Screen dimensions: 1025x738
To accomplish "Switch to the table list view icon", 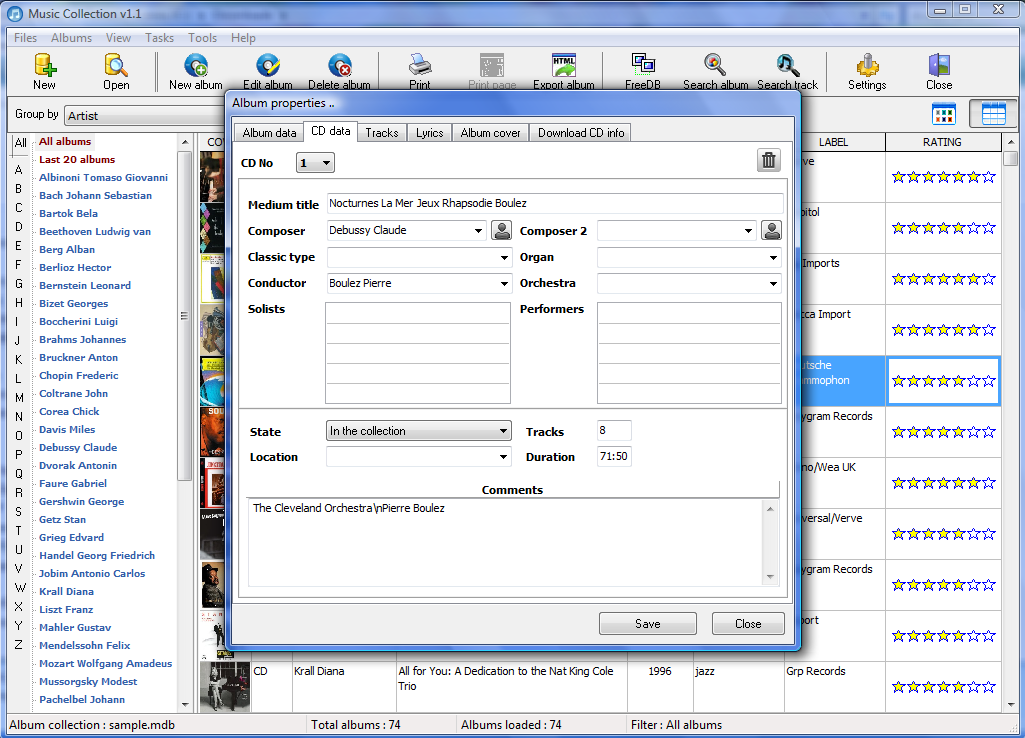I will [993, 114].
